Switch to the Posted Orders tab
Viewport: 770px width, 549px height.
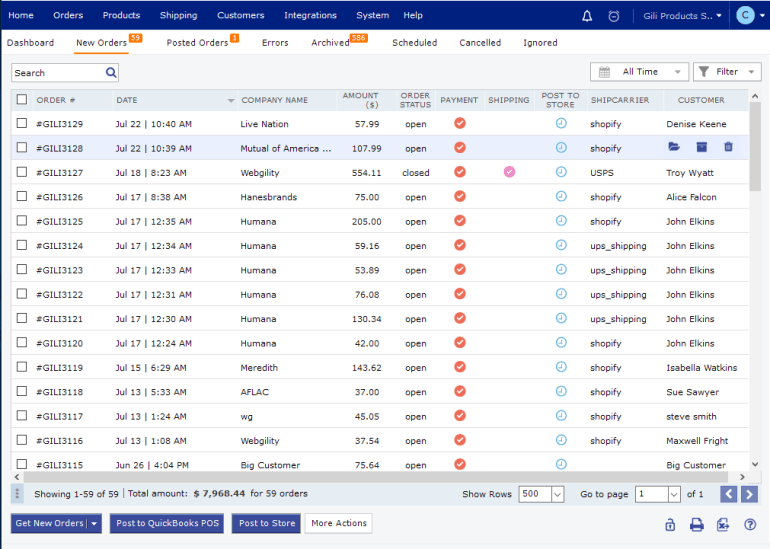197,43
